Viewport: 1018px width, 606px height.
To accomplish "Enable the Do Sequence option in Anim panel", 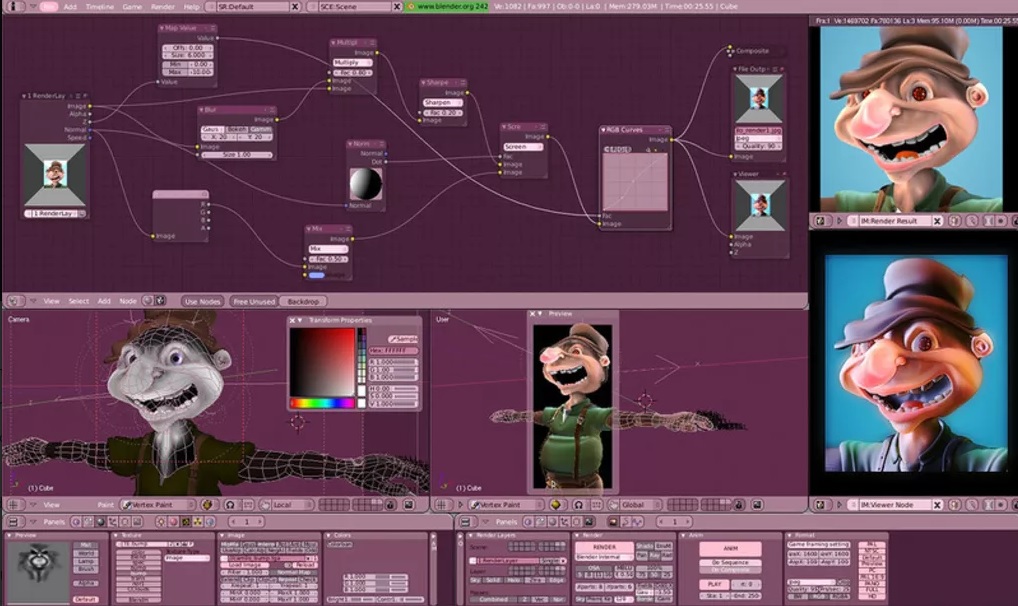I will click(730, 564).
